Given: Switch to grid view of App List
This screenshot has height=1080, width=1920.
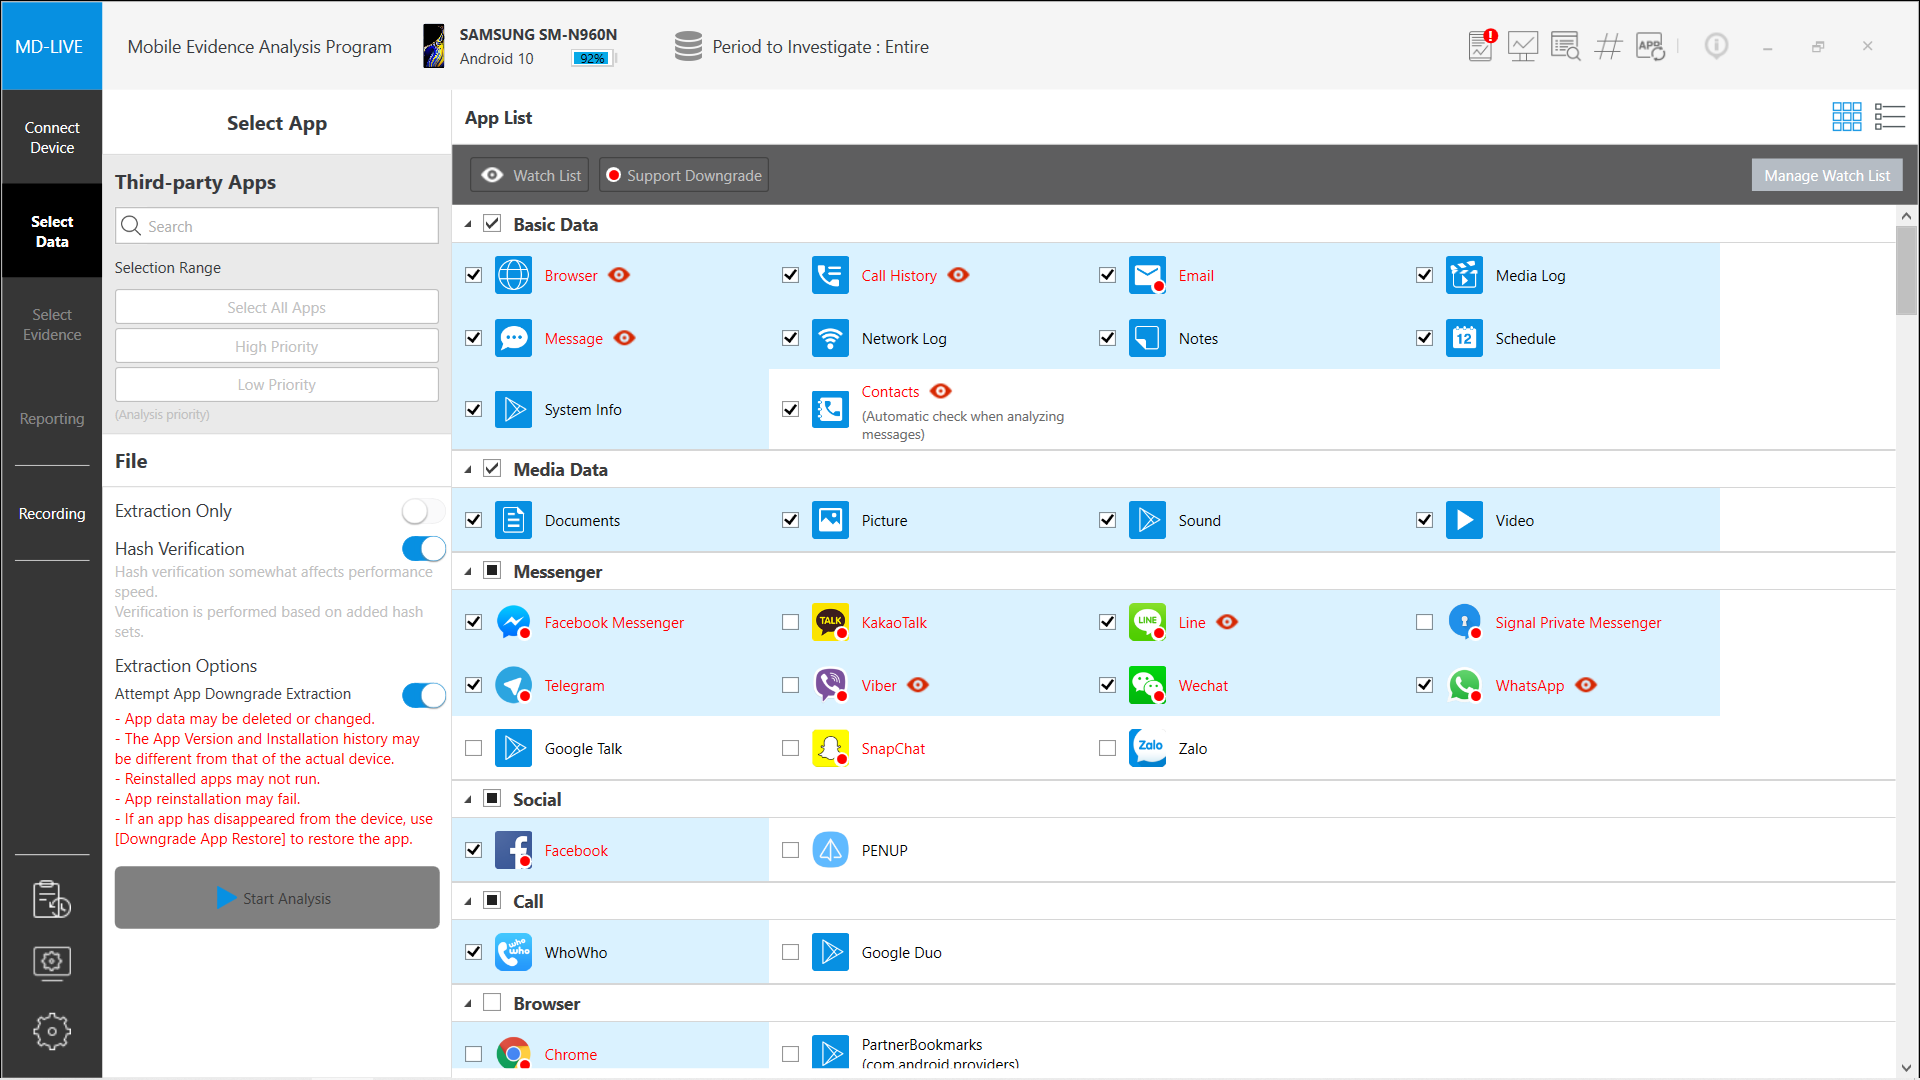Looking at the screenshot, I should [x=1846, y=117].
